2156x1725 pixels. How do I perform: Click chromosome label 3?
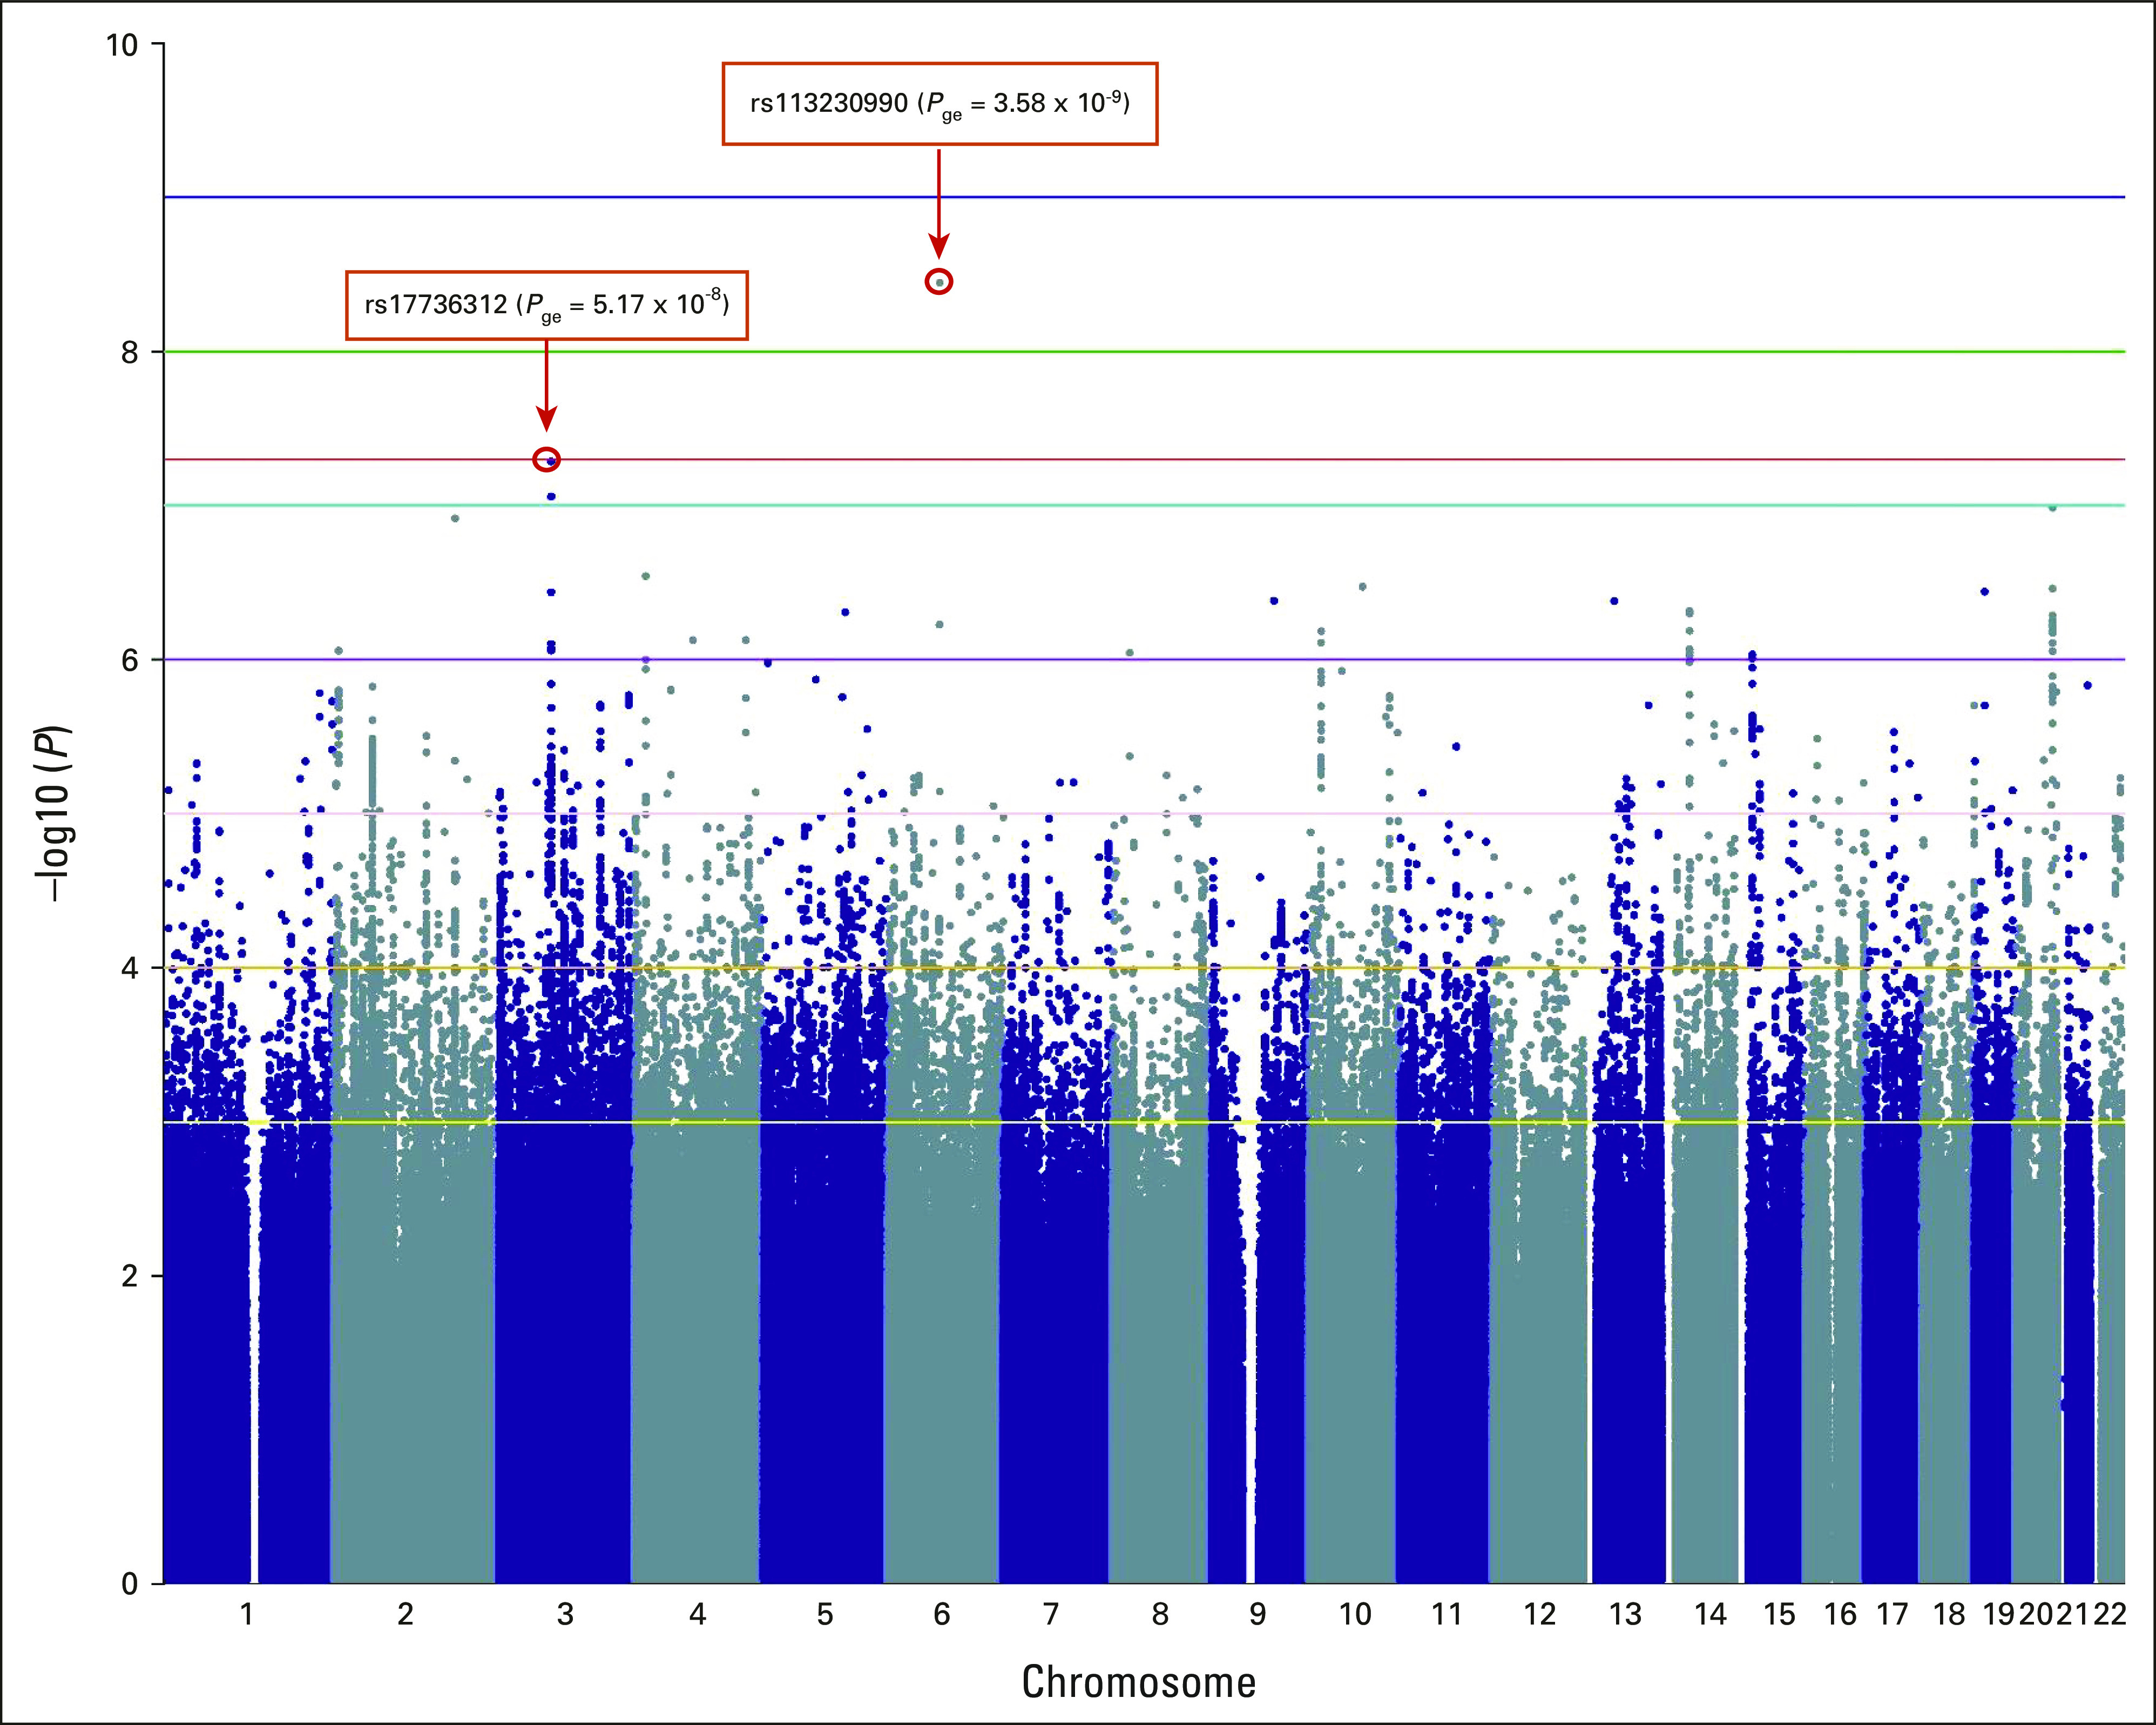pyautogui.click(x=565, y=1614)
